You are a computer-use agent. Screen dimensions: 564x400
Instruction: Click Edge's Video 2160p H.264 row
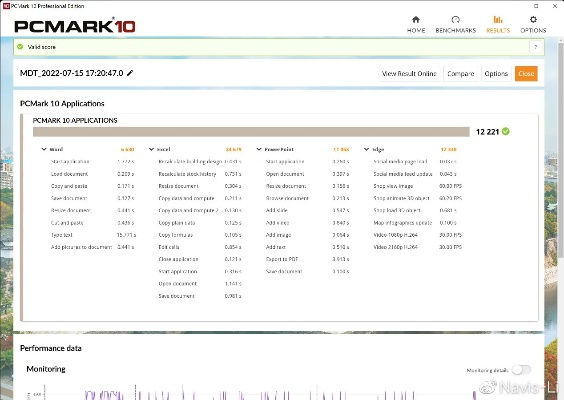click(417, 247)
